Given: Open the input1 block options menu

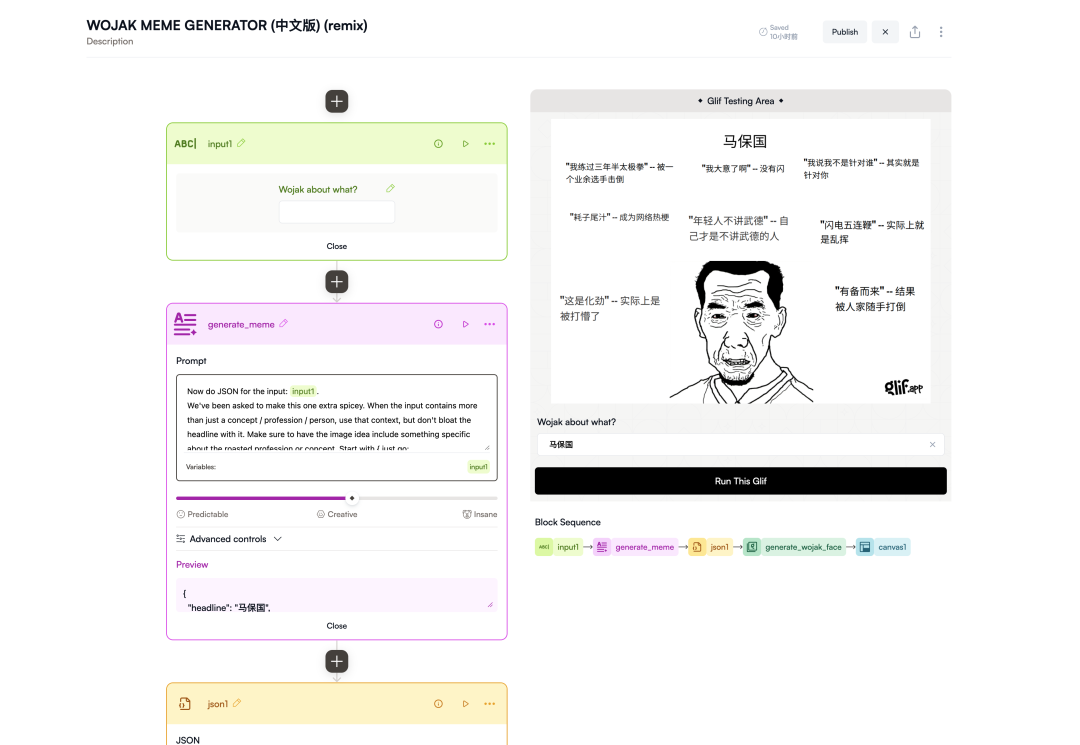Looking at the screenshot, I should 489,144.
